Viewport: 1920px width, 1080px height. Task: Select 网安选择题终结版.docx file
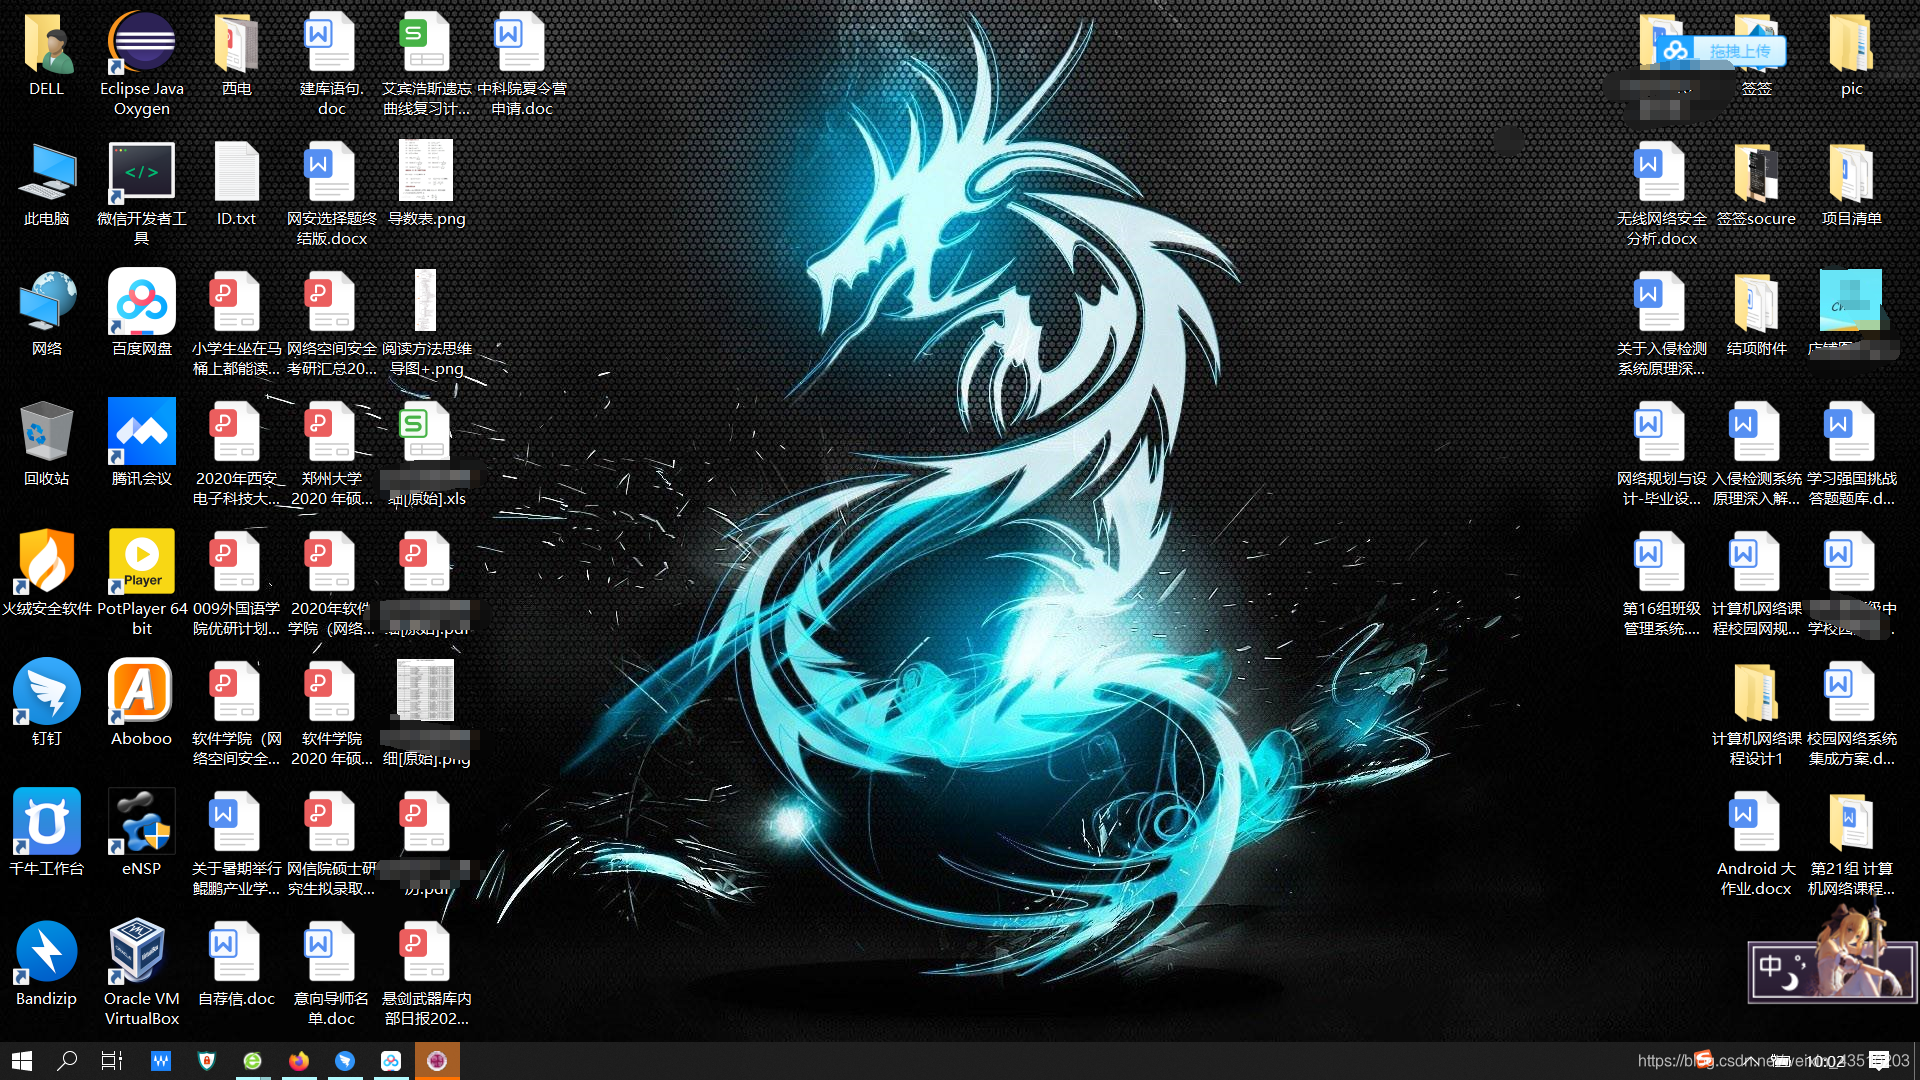331,194
